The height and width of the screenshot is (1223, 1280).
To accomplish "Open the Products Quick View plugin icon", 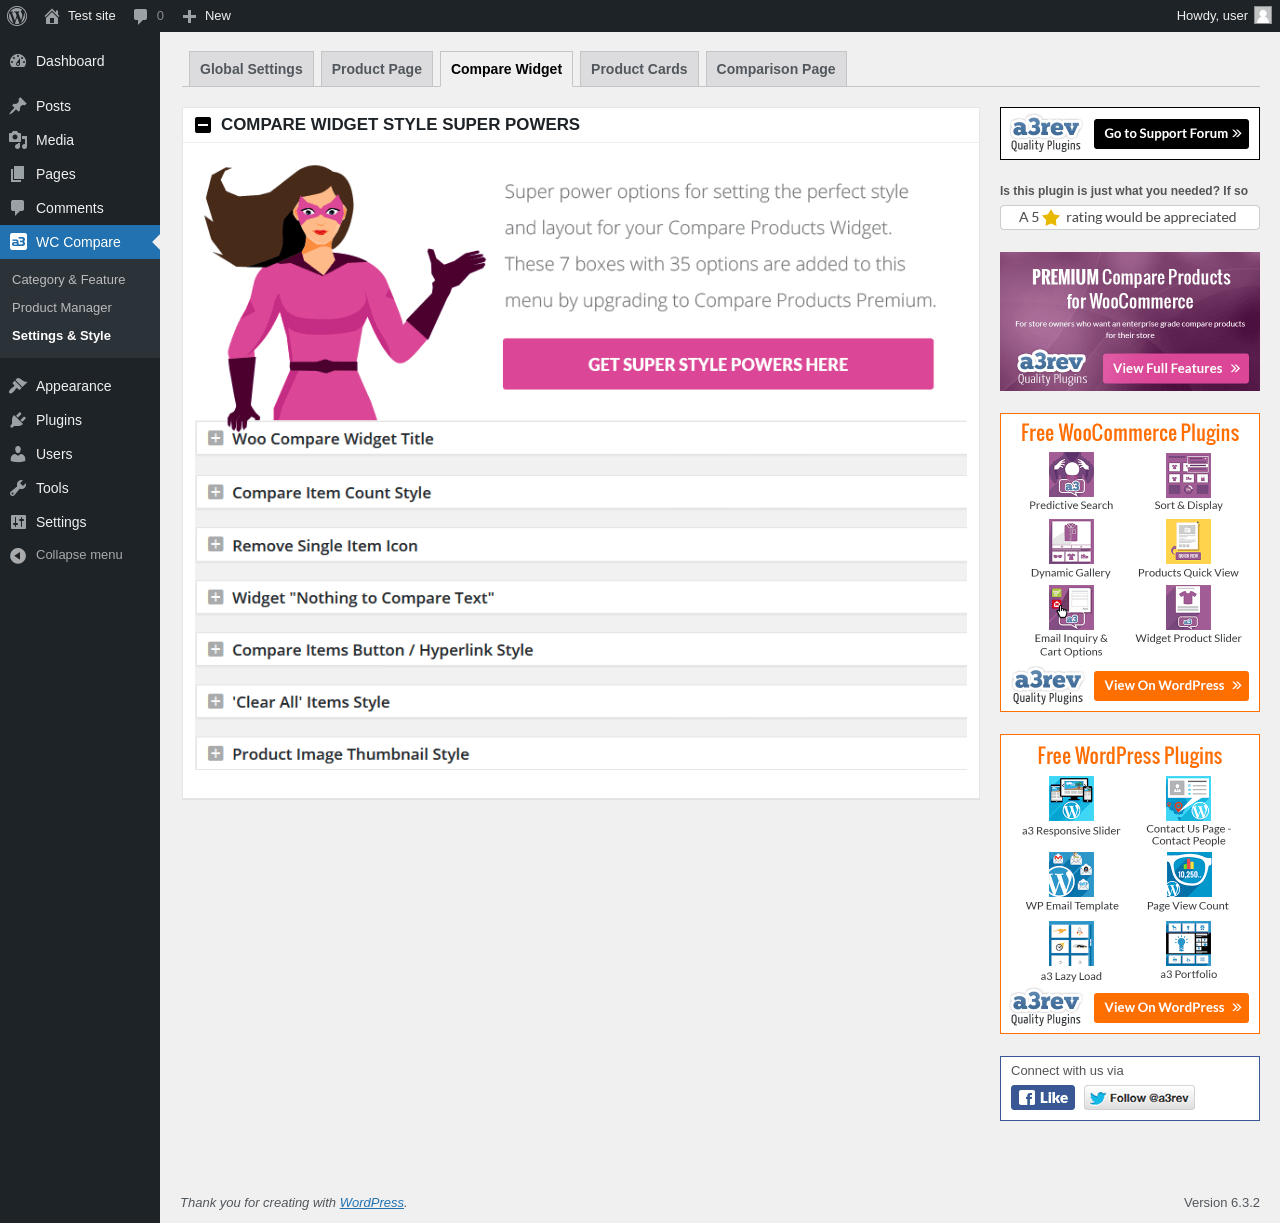I will click(x=1188, y=542).
